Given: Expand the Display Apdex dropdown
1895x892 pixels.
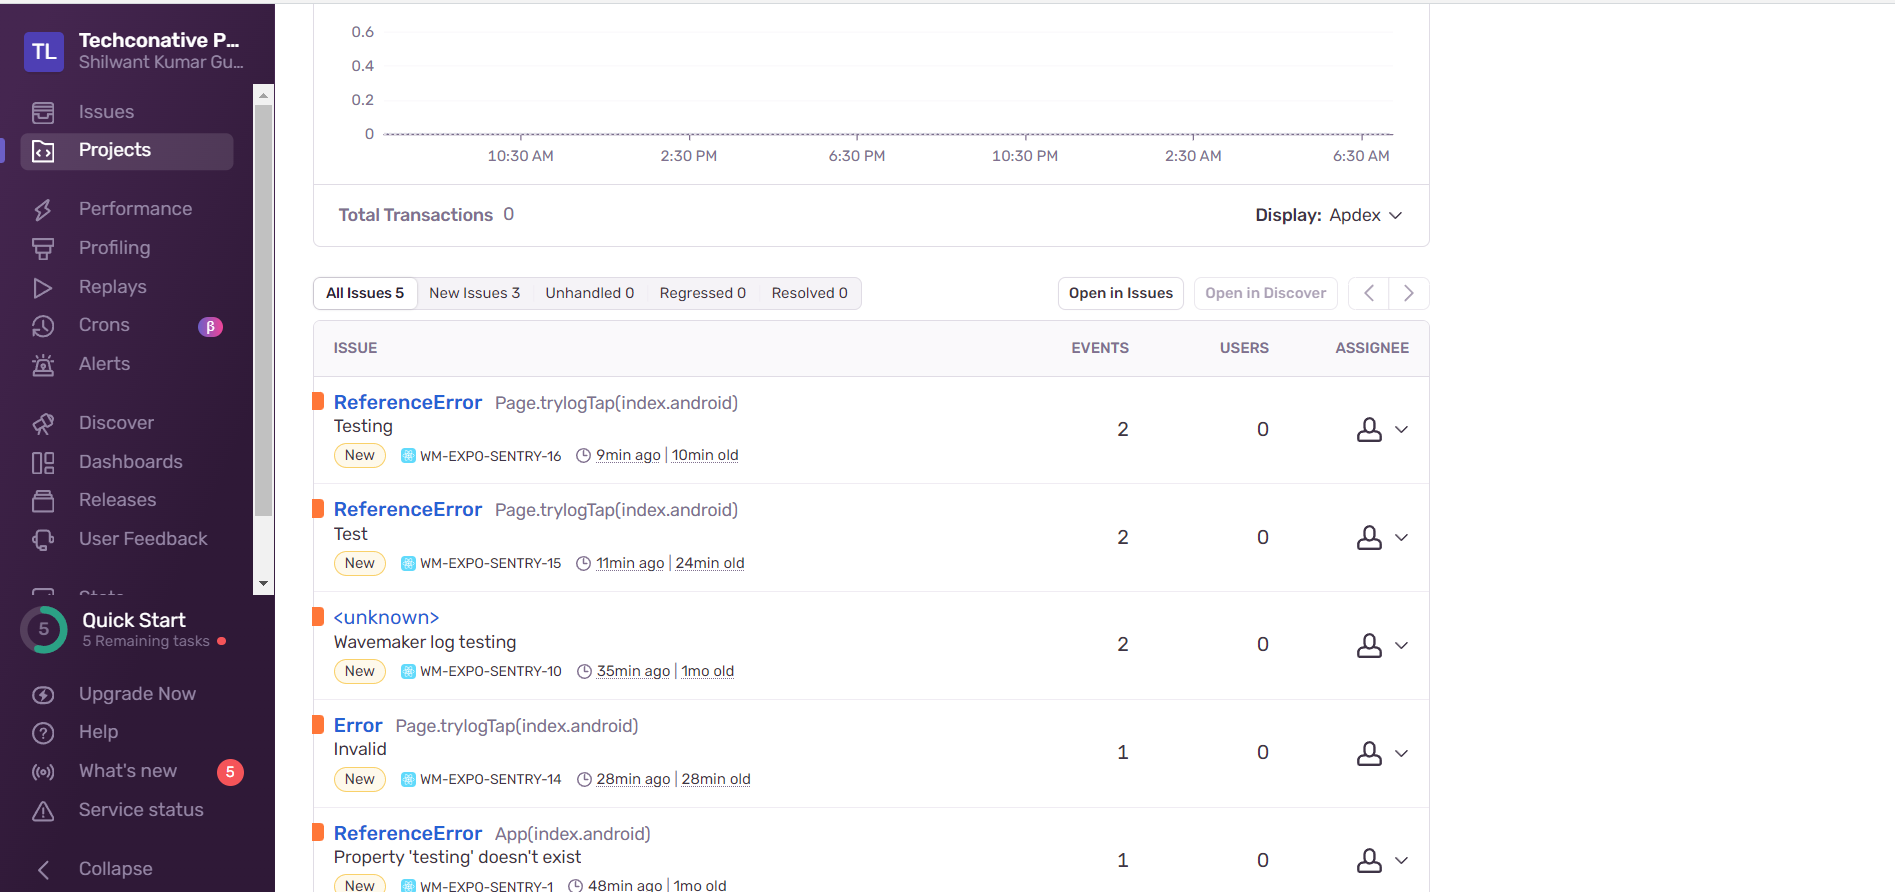Looking at the screenshot, I should pyautogui.click(x=1329, y=215).
